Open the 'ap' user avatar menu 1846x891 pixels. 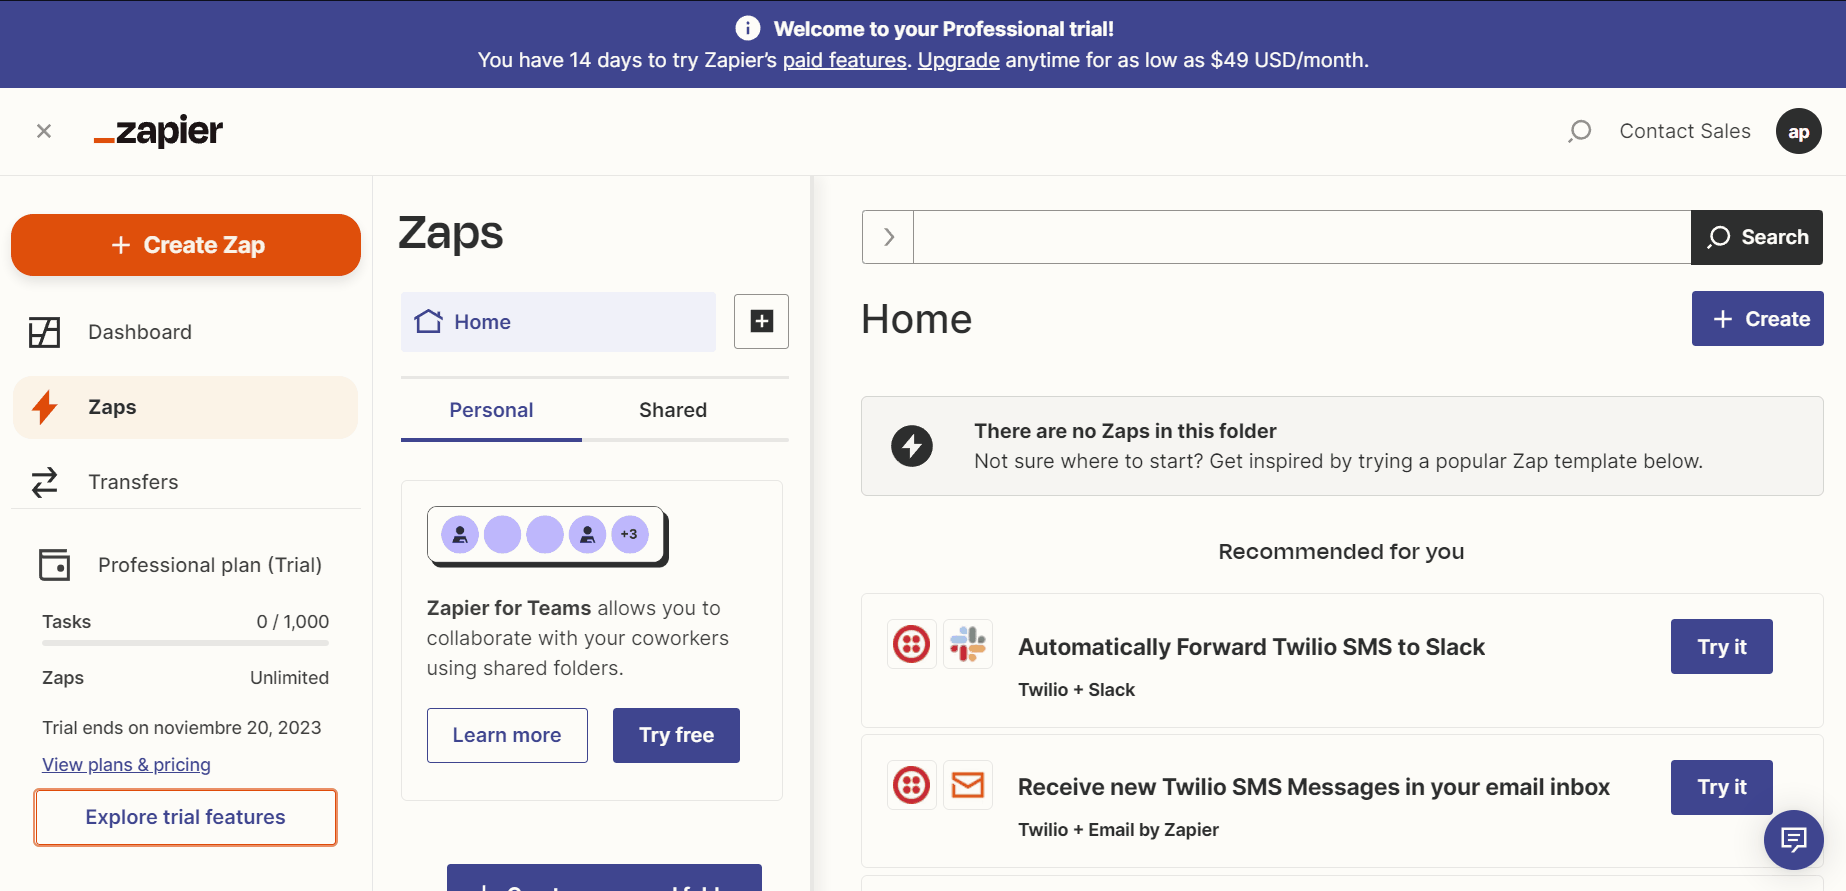pos(1798,131)
